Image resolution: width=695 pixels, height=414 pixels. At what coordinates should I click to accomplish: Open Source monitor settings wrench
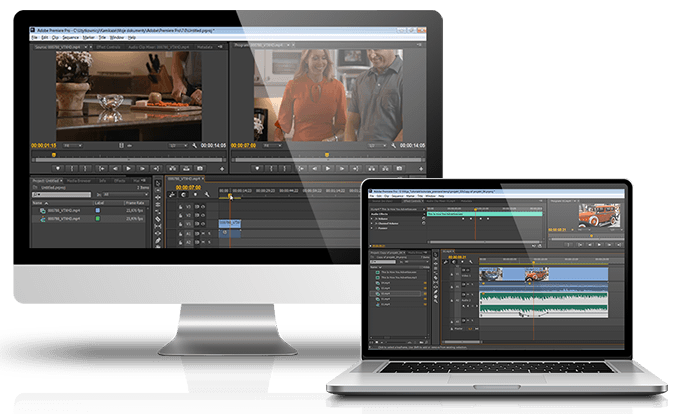[x=194, y=145]
